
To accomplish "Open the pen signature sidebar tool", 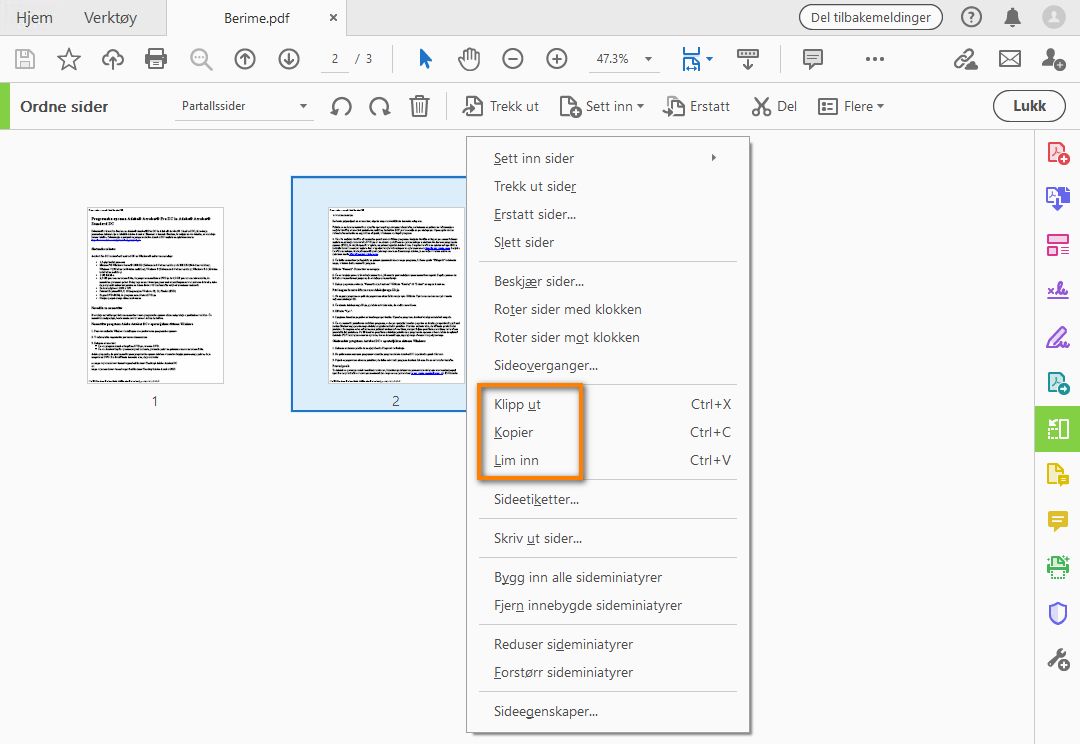I will pos(1058,337).
